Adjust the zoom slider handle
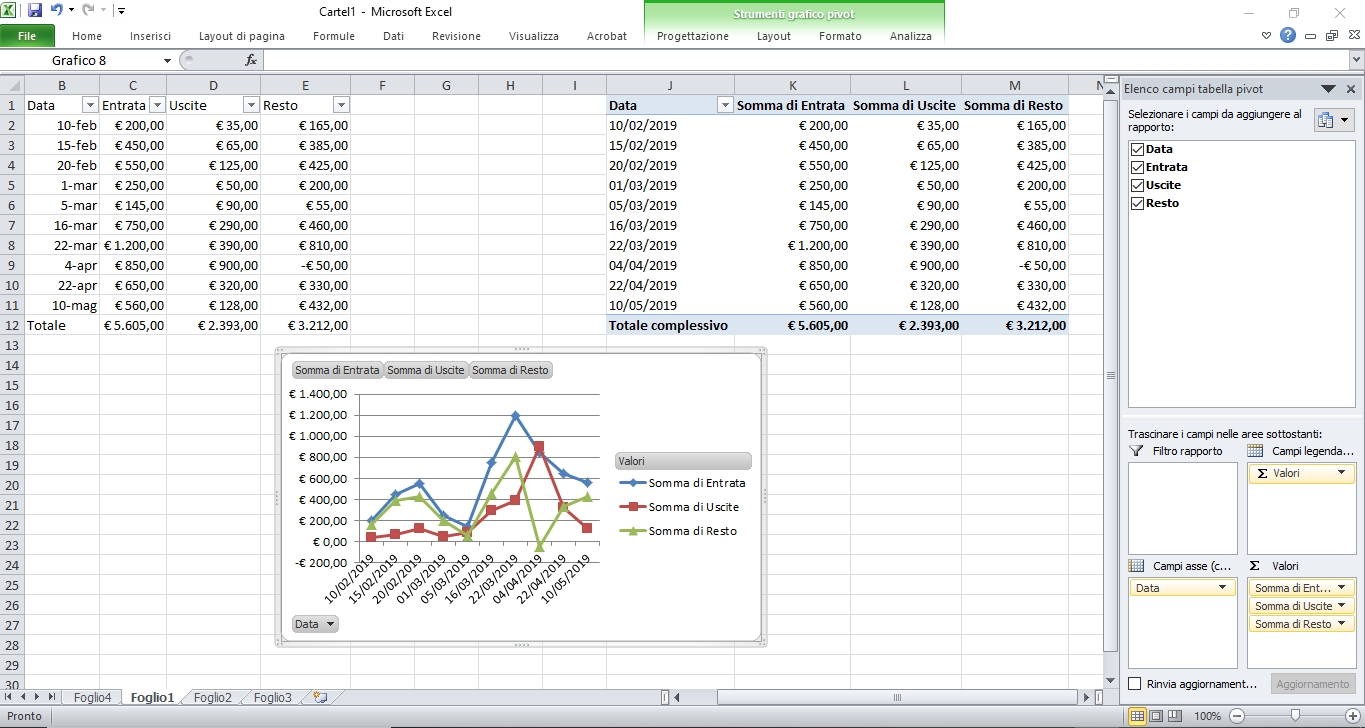The height and width of the screenshot is (728, 1365). tap(1295, 716)
